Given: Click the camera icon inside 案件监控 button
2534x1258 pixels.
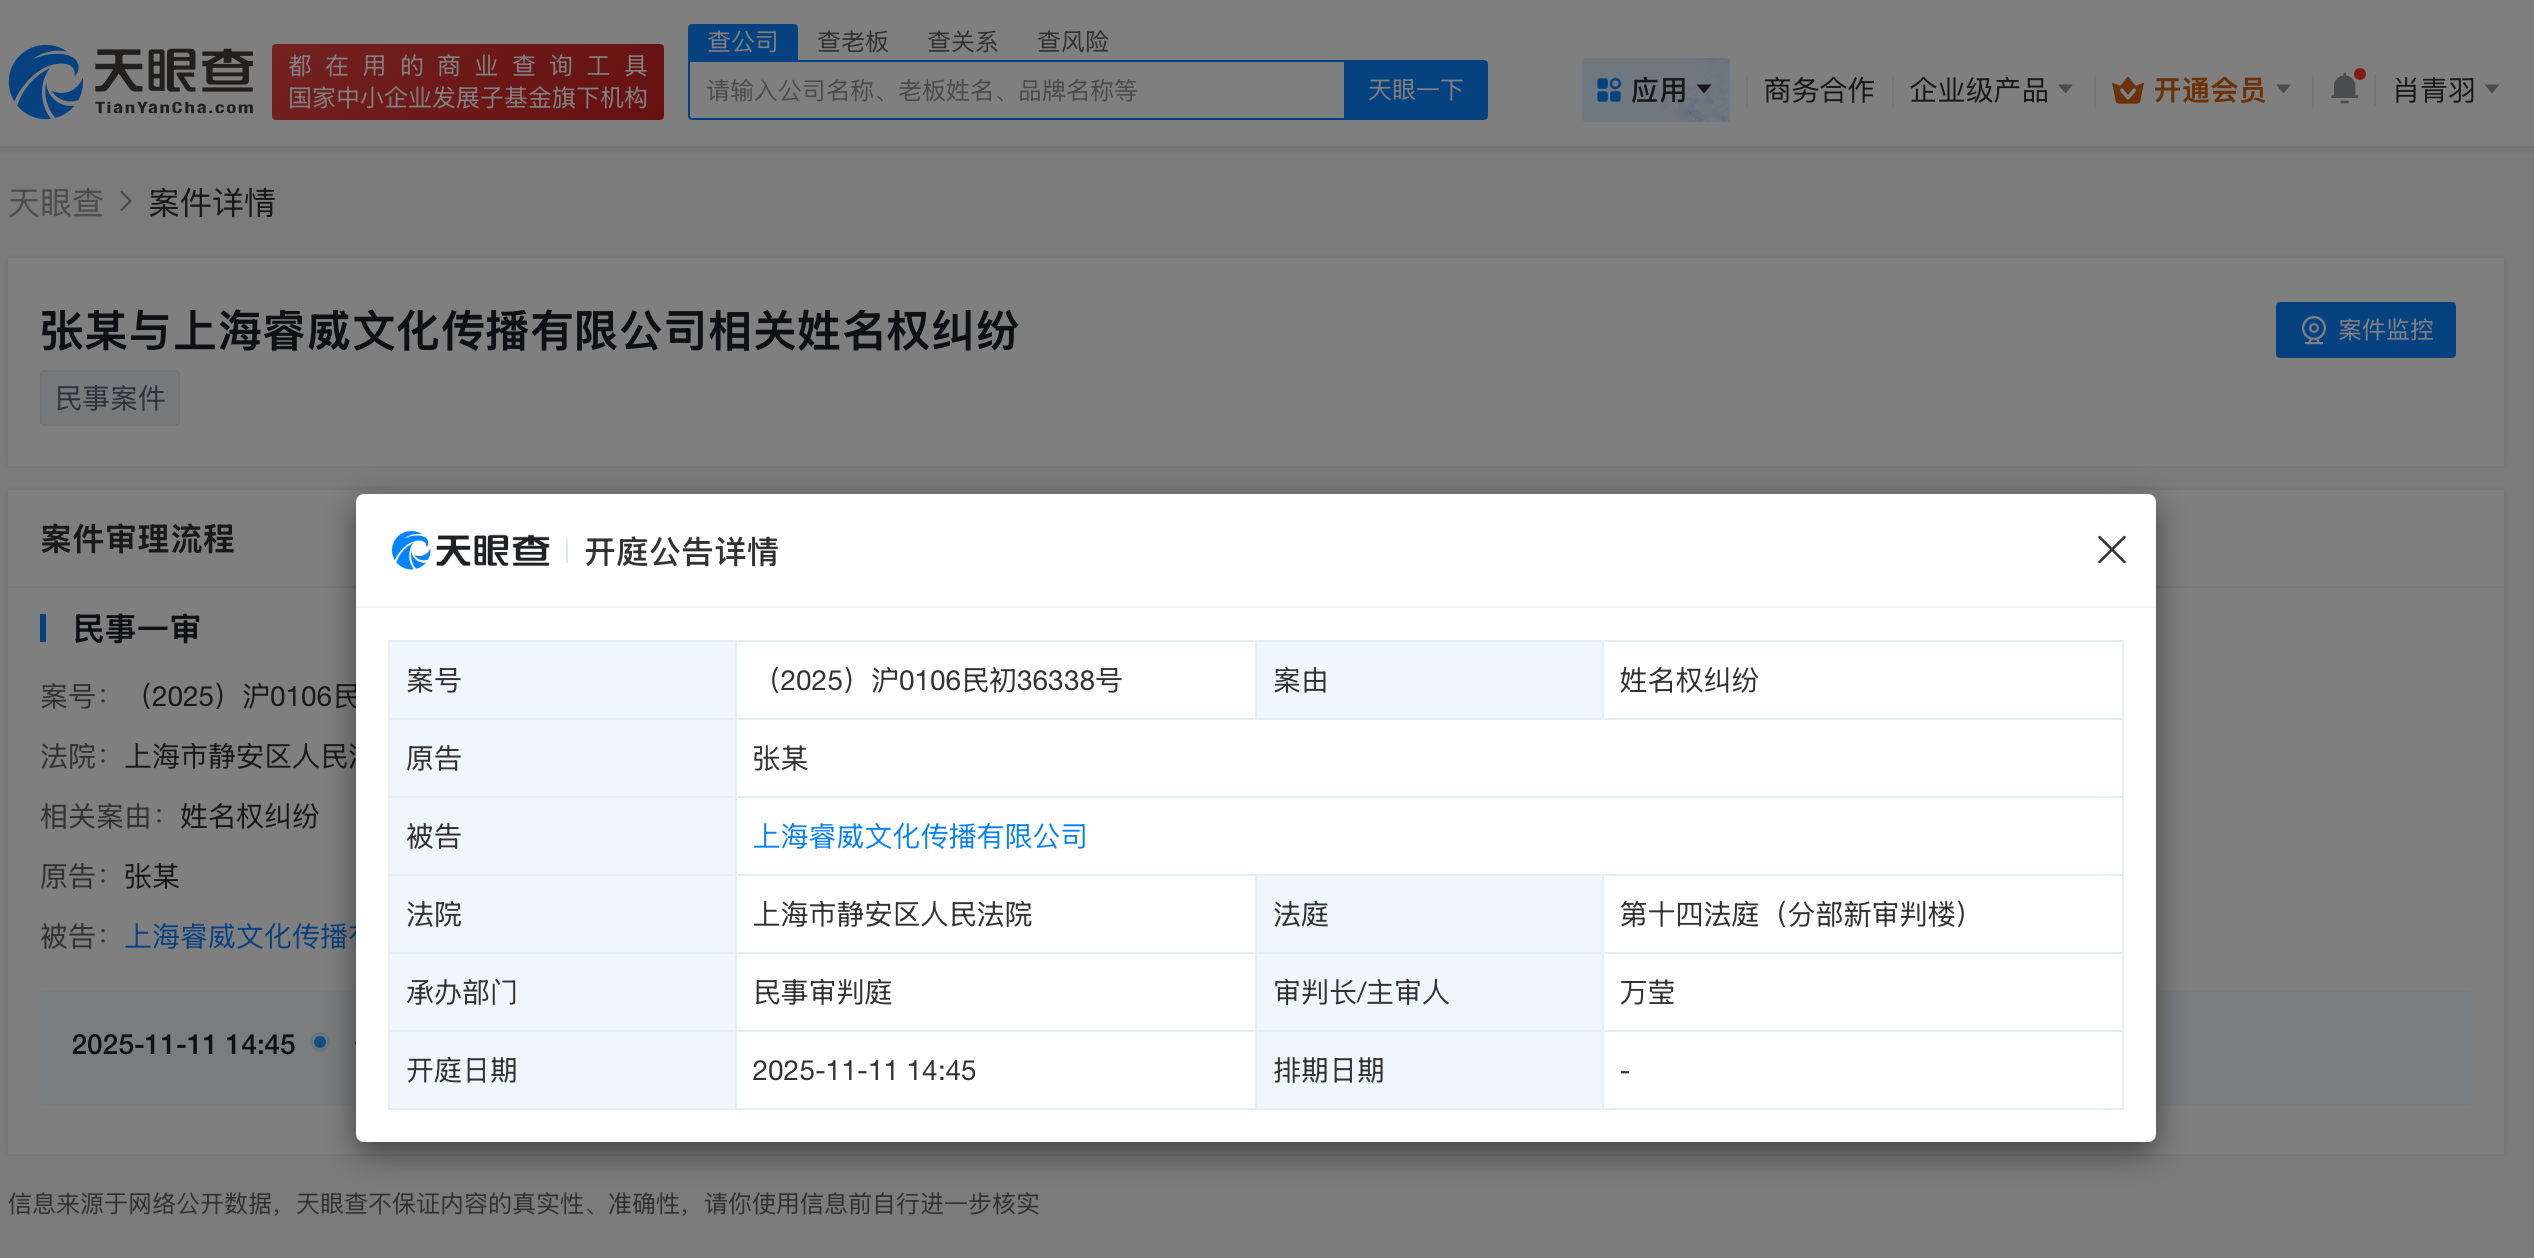Looking at the screenshot, I should (x=2315, y=330).
